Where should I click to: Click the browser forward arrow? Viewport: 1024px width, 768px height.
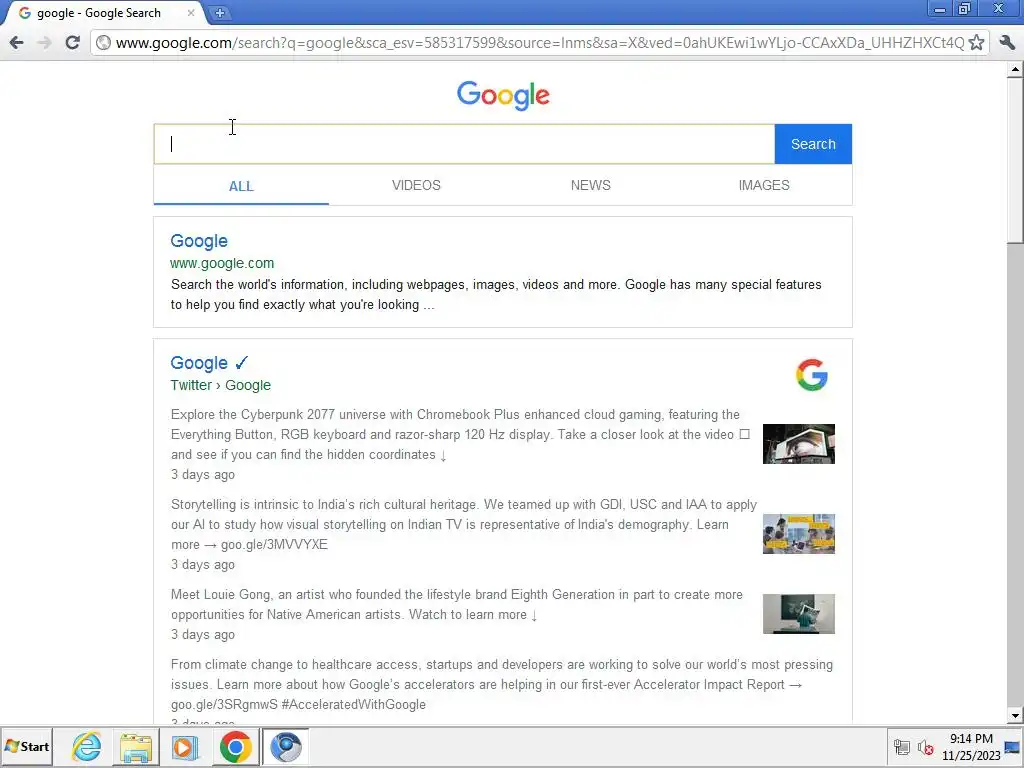(x=44, y=42)
